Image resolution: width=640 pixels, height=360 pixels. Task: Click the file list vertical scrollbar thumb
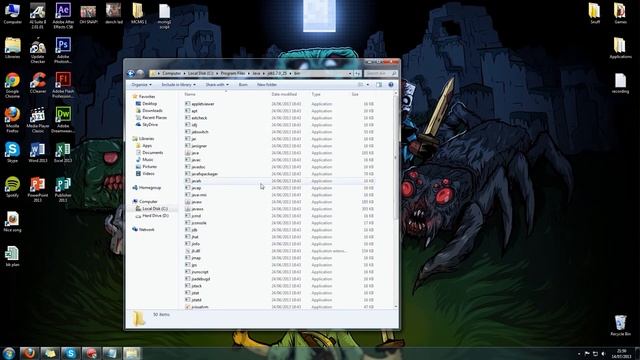[x=395, y=157]
